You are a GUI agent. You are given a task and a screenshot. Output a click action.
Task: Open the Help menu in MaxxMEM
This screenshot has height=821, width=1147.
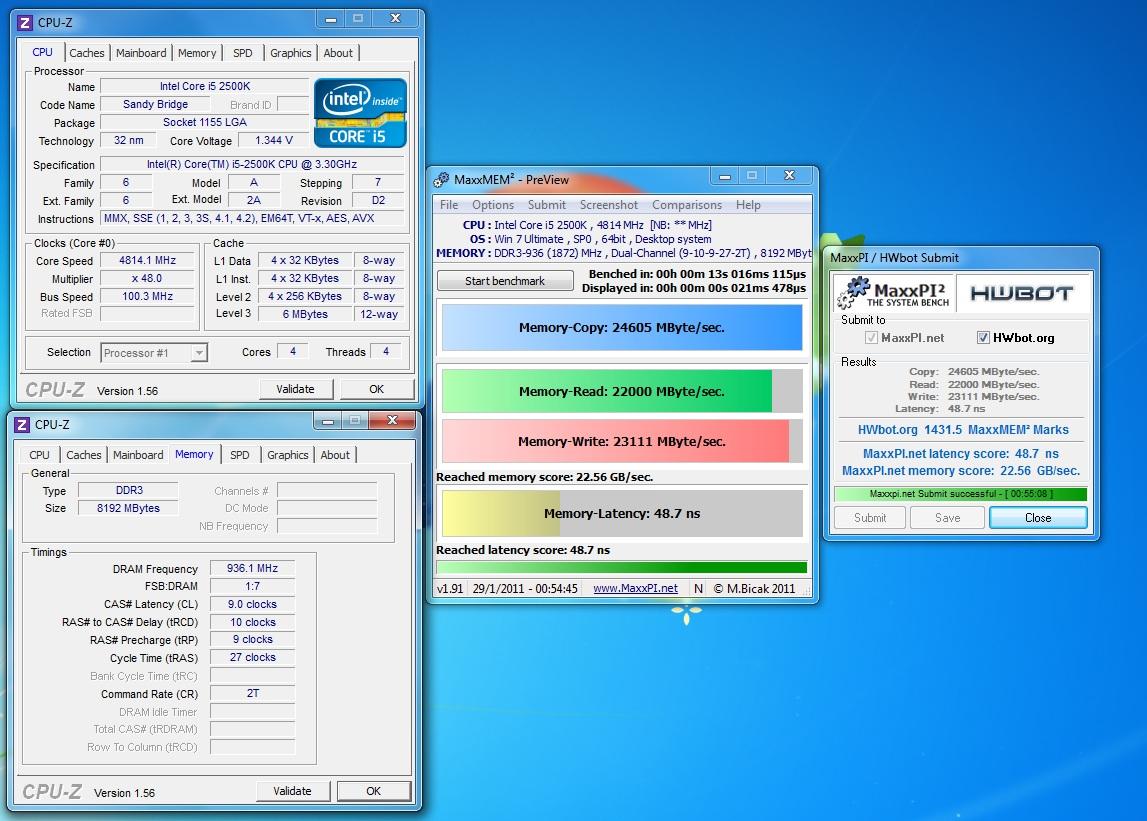point(748,205)
